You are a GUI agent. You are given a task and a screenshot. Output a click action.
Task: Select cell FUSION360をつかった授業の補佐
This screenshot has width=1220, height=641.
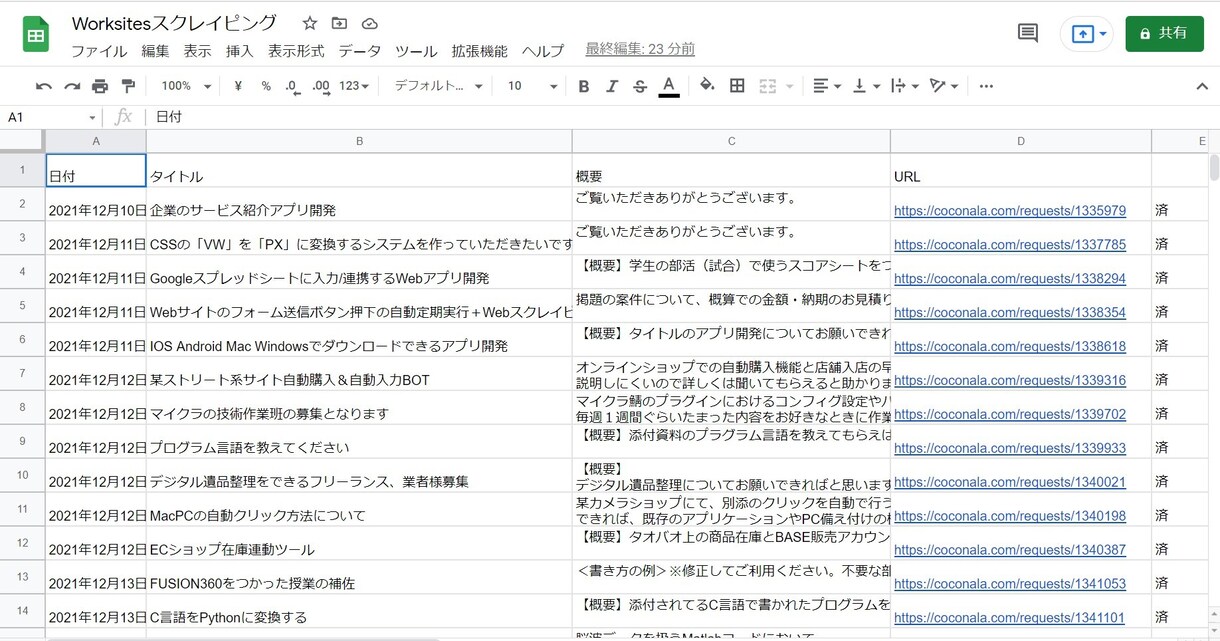pyautogui.click(x=359, y=577)
